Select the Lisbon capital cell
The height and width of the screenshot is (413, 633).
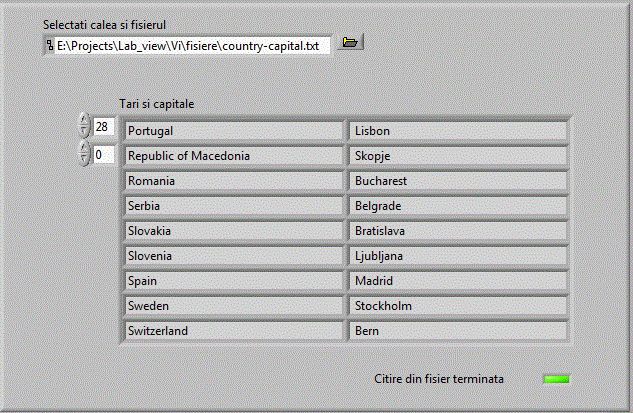[458, 131]
